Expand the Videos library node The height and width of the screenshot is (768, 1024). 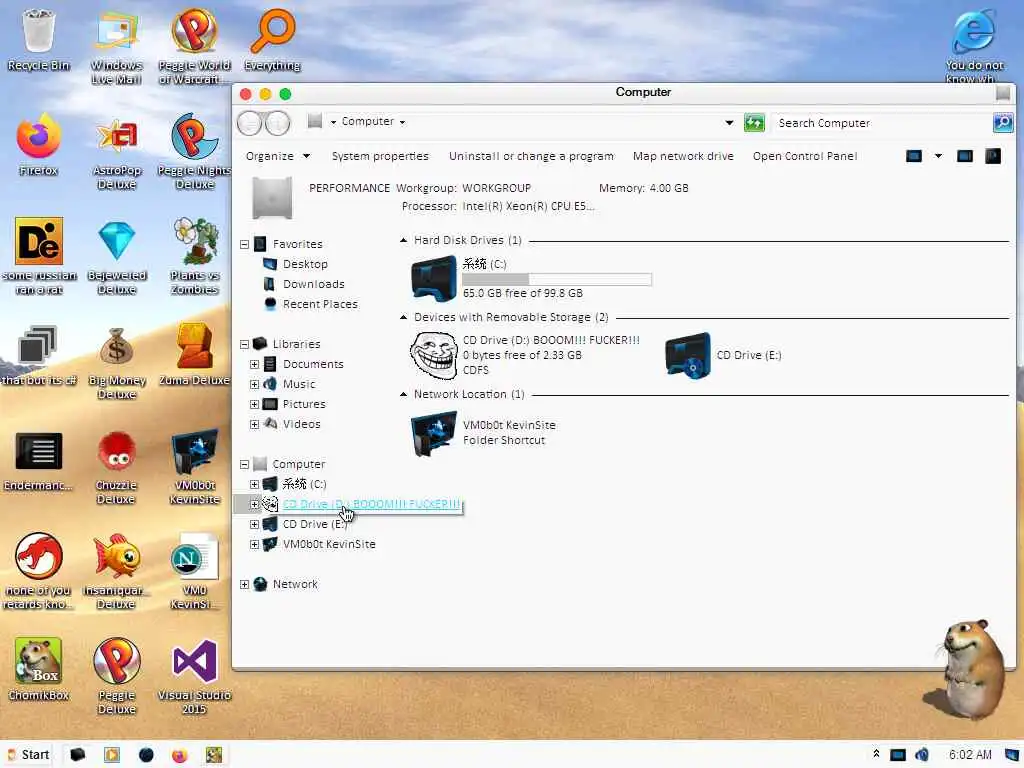(x=255, y=424)
